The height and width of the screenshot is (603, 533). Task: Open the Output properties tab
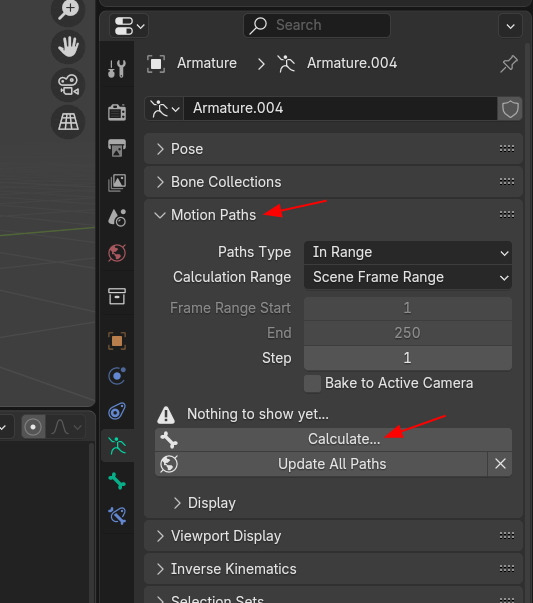[117, 148]
